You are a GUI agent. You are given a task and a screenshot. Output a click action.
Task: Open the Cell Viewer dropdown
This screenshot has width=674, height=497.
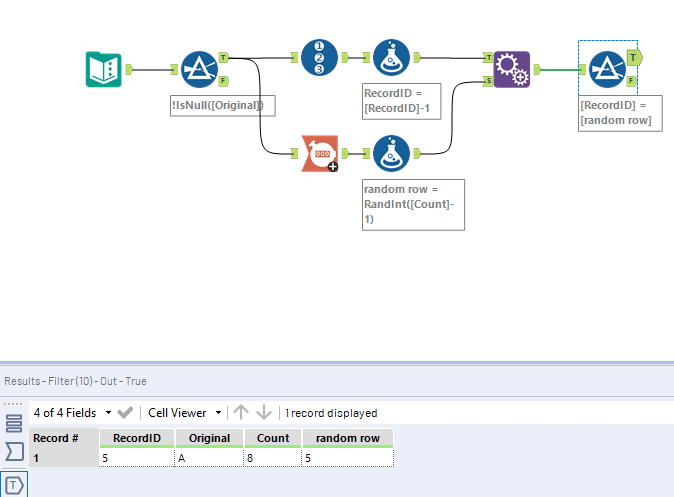coord(185,413)
